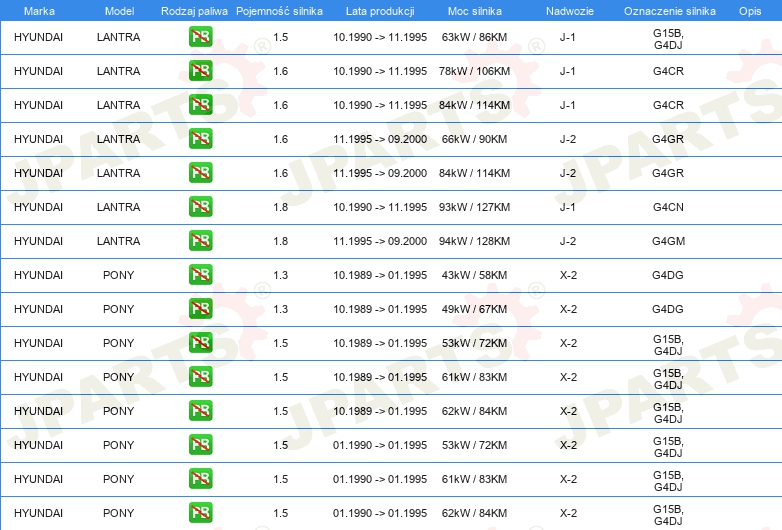
Task: Click the Pojemność silnika column header
Action: click(279, 11)
